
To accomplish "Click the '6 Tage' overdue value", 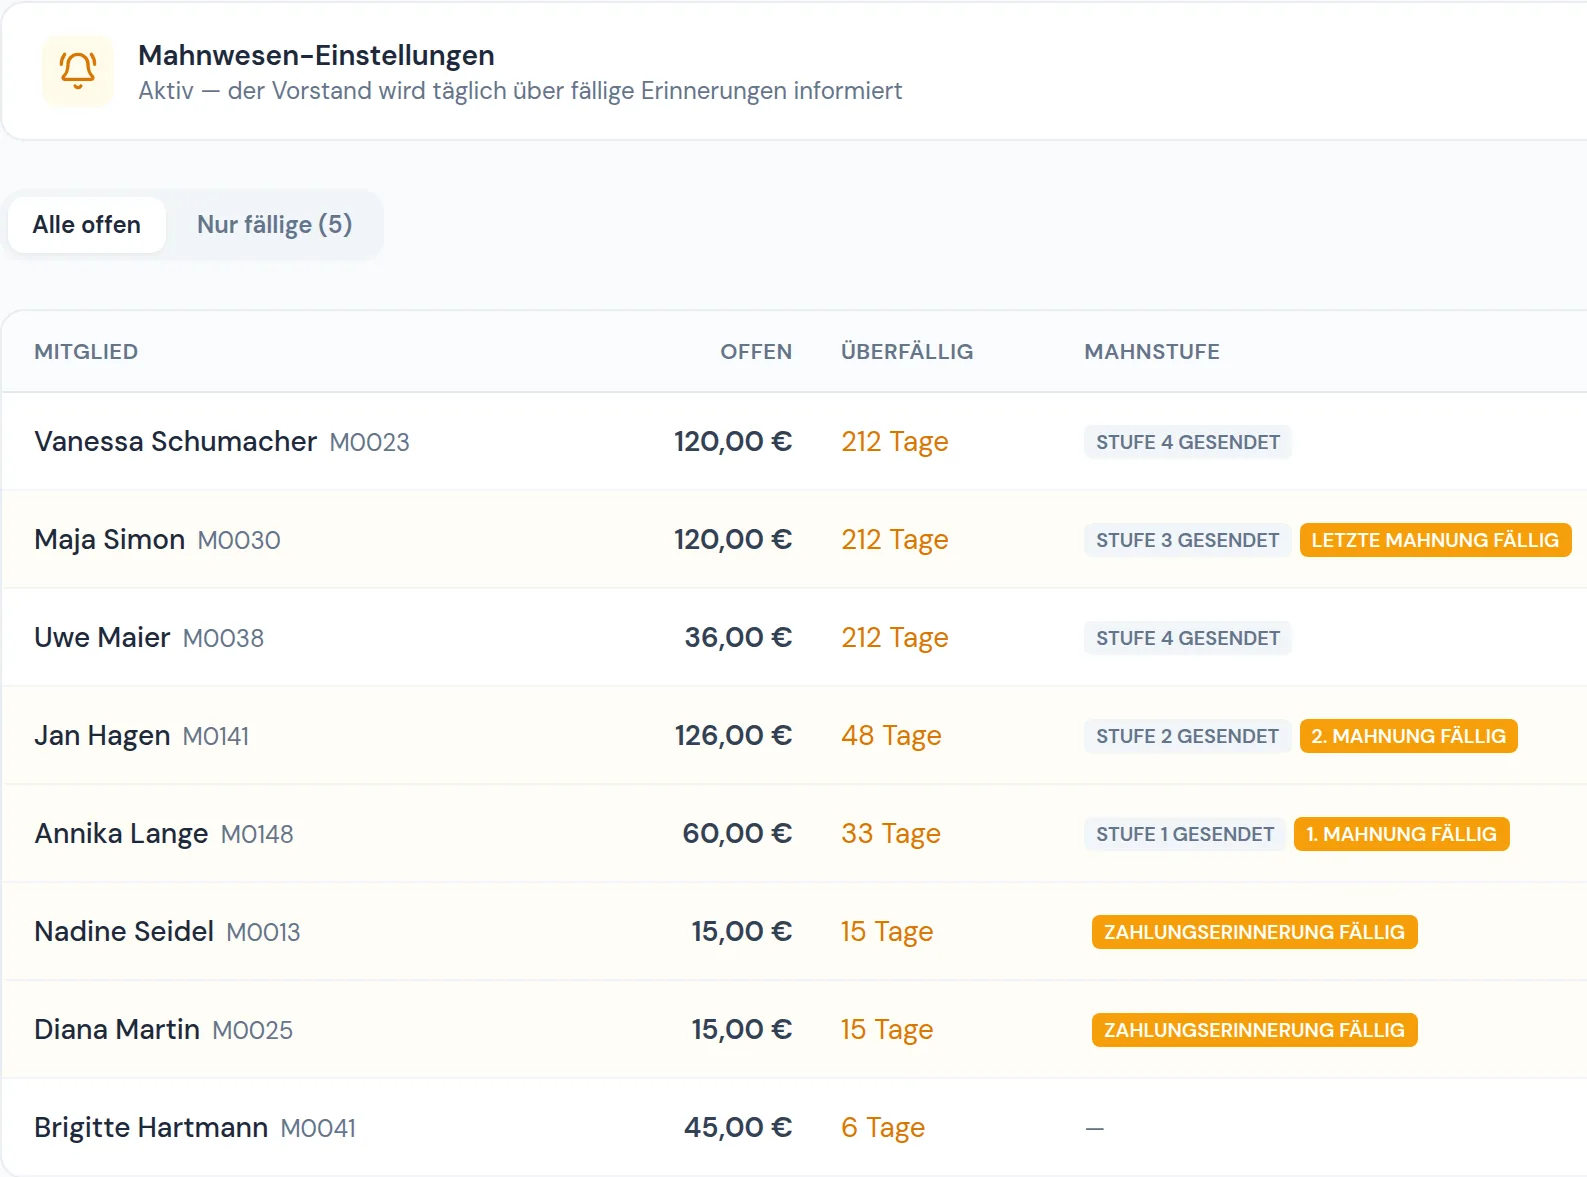I will pos(883,1127).
